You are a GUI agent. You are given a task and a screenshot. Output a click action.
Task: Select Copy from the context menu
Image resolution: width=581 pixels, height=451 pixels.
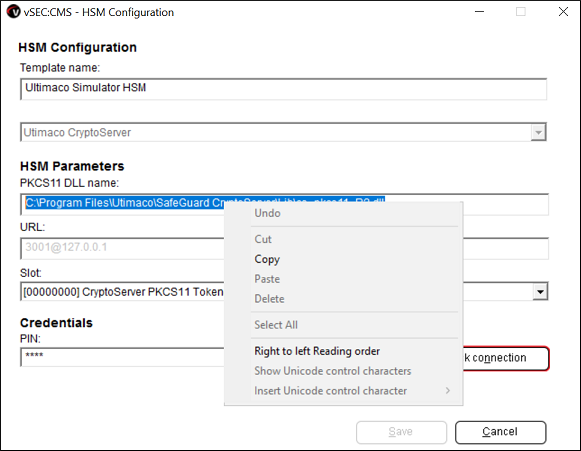pyautogui.click(x=343, y=259)
